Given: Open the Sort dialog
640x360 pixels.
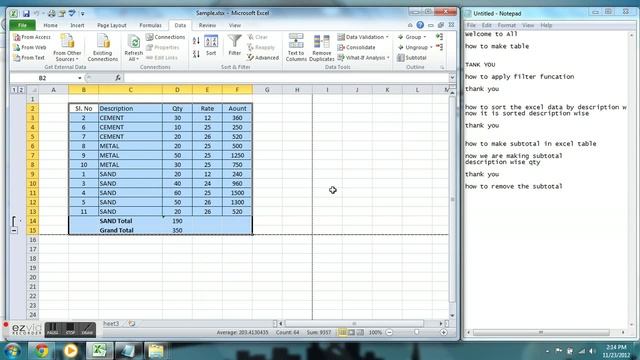Looking at the screenshot, I should point(211,45).
